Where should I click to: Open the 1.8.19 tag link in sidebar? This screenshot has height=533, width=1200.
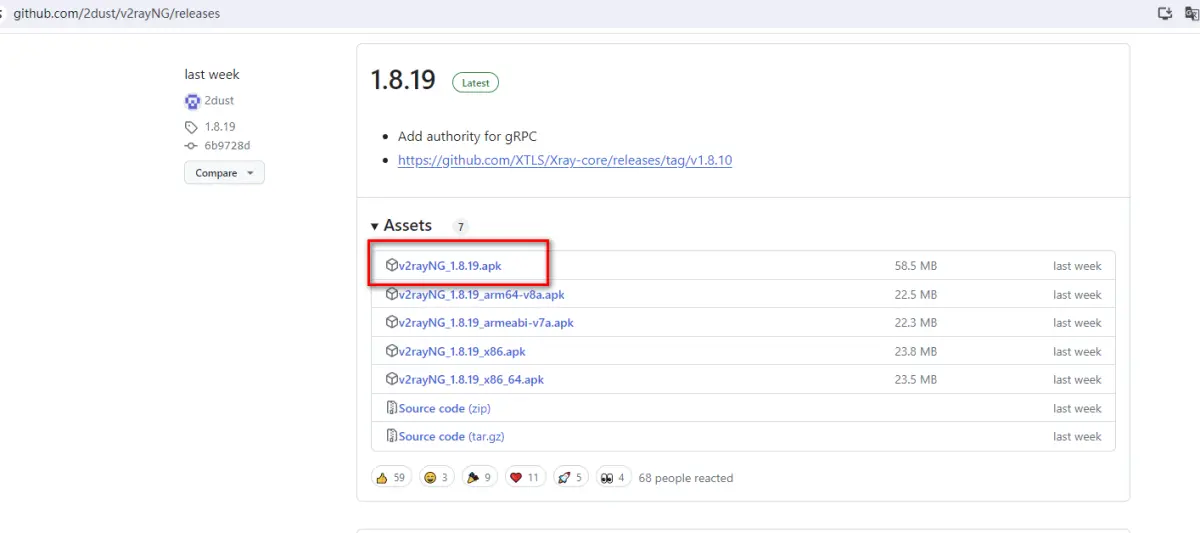[x=220, y=127]
